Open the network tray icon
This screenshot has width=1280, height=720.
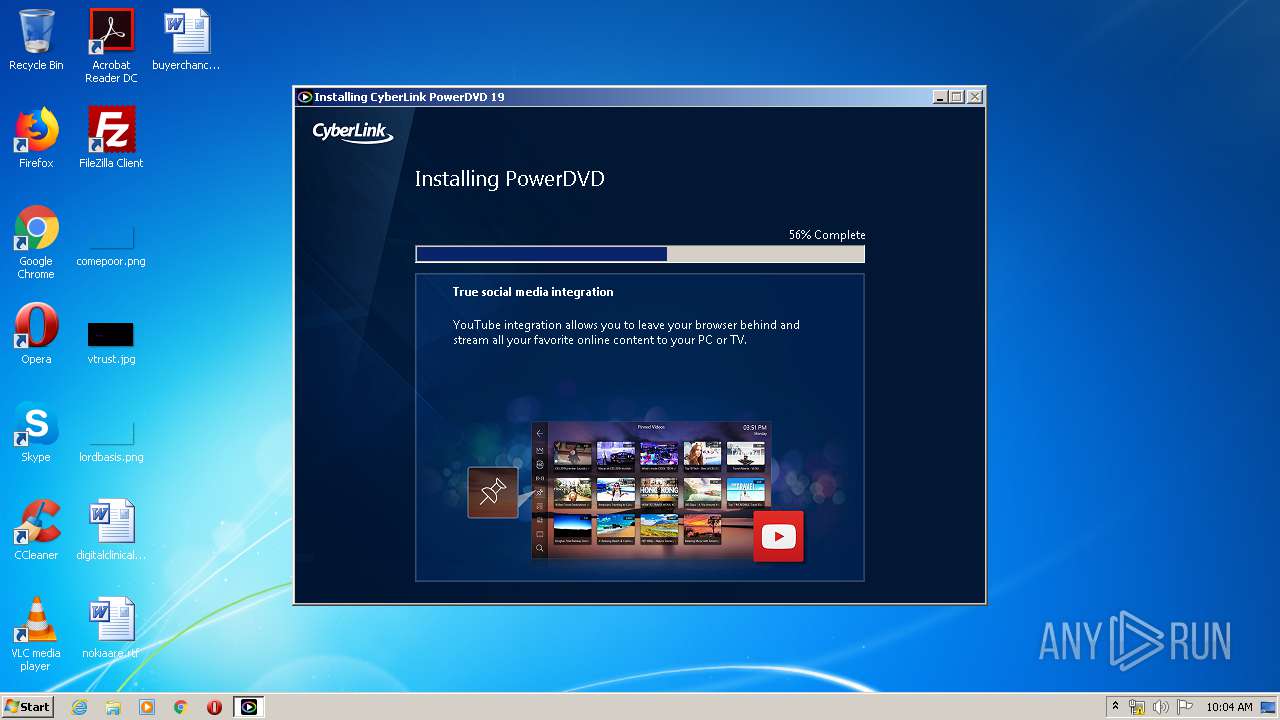(1137, 707)
